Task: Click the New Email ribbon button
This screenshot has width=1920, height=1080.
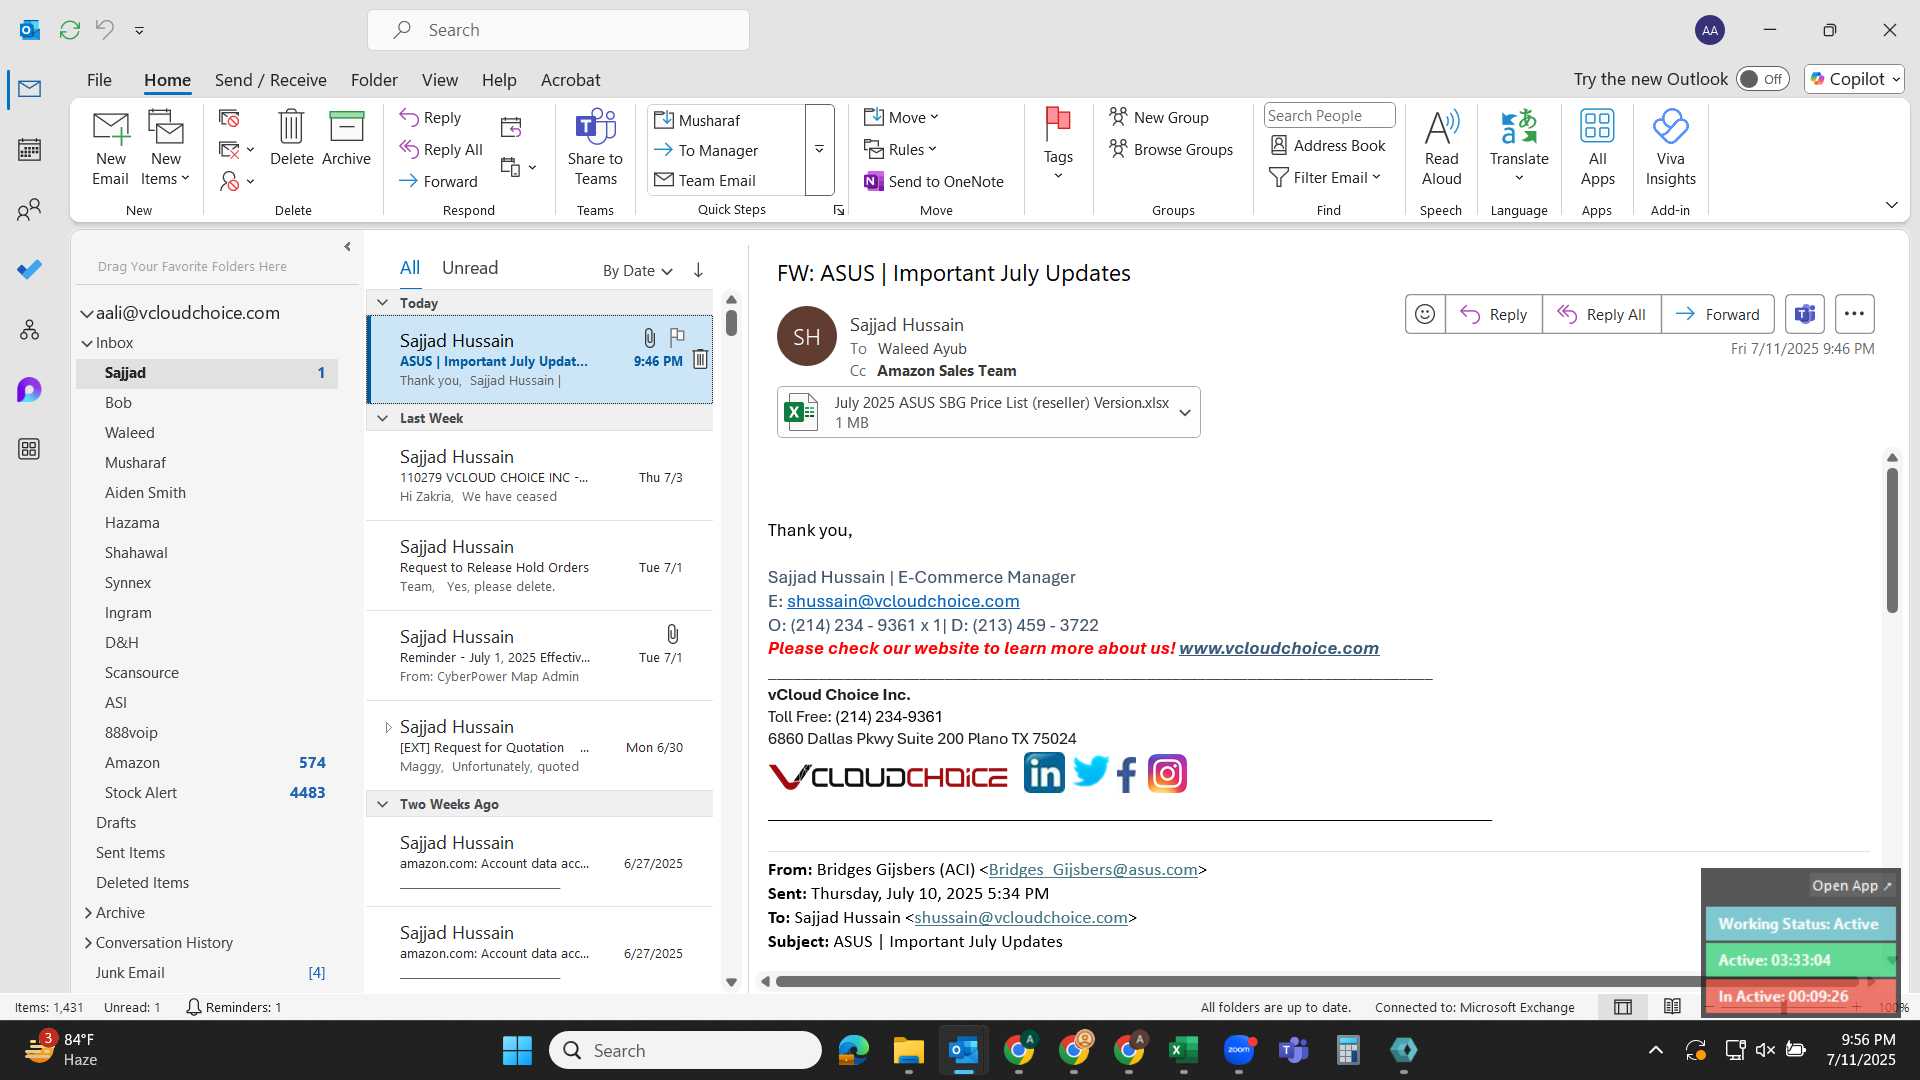Action: [110, 148]
